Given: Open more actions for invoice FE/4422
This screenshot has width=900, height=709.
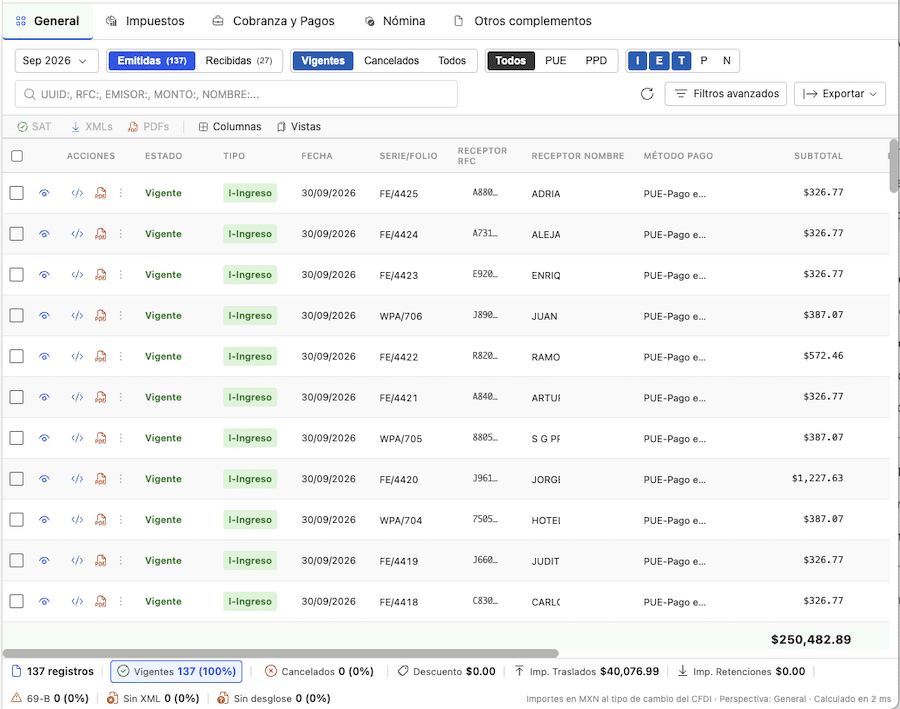Looking at the screenshot, I should pyautogui.click(x=121, y=356).
